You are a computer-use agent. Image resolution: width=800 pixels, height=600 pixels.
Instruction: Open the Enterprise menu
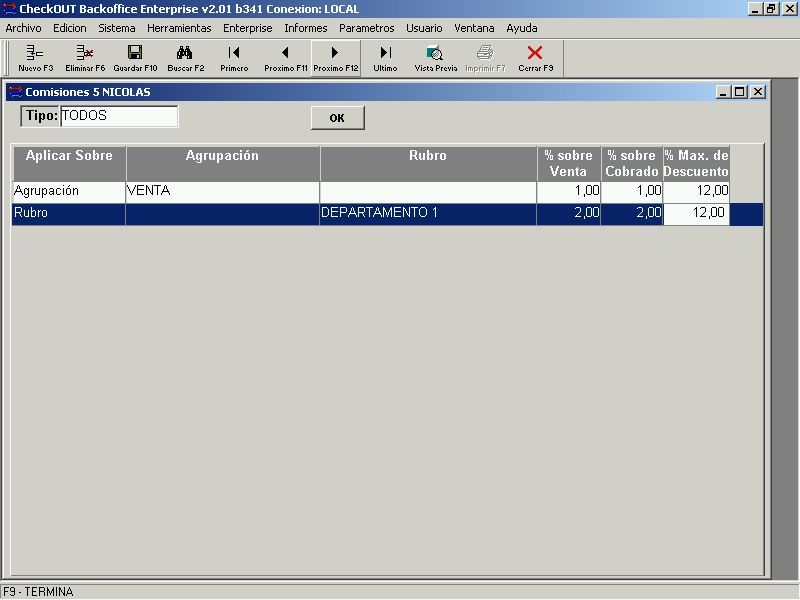click(247, 28)
